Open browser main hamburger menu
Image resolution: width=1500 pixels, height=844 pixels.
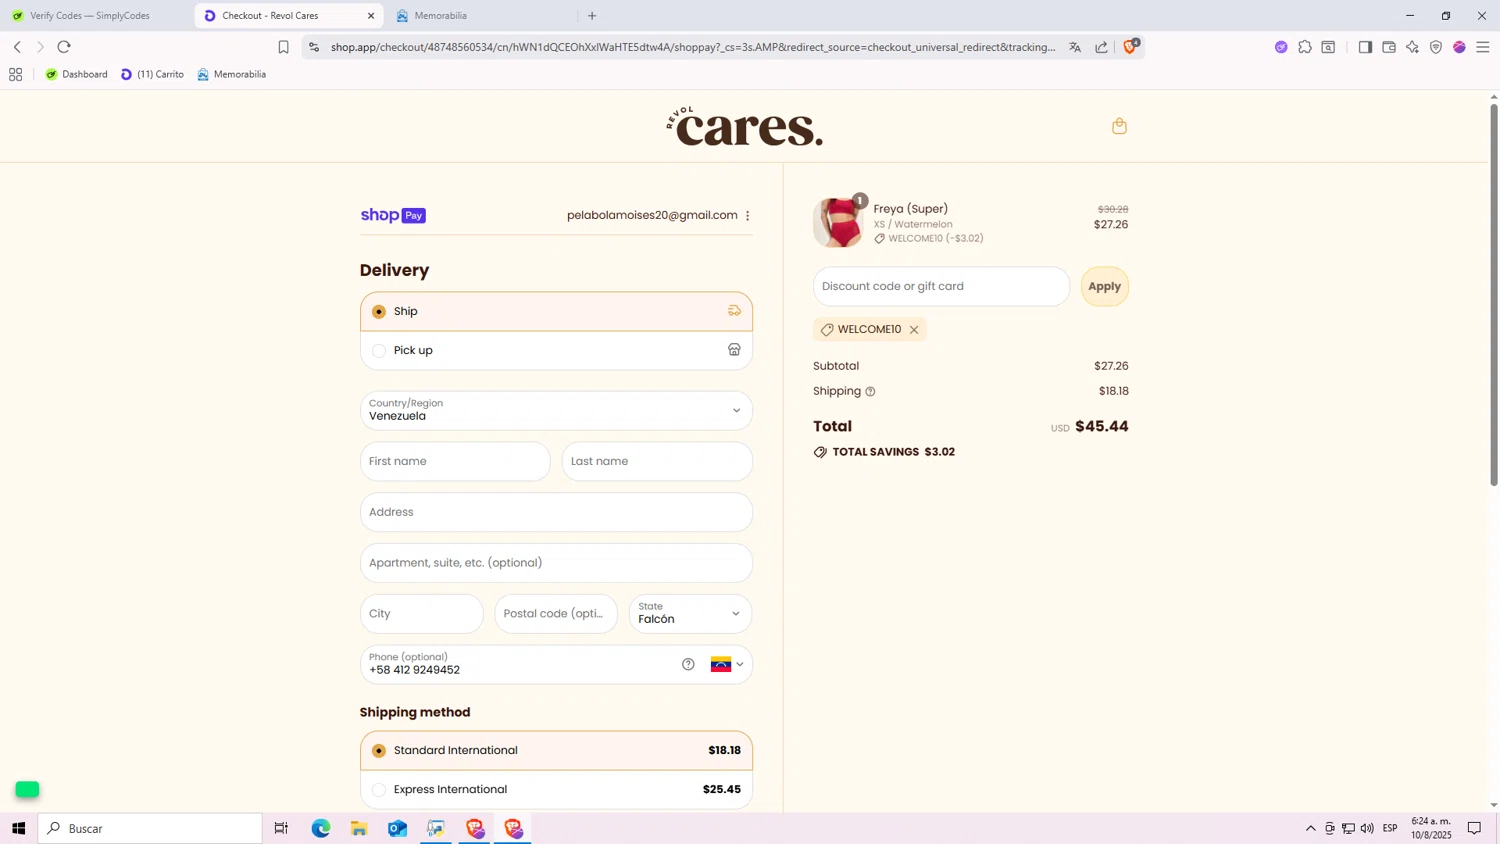coord(1483,47)
